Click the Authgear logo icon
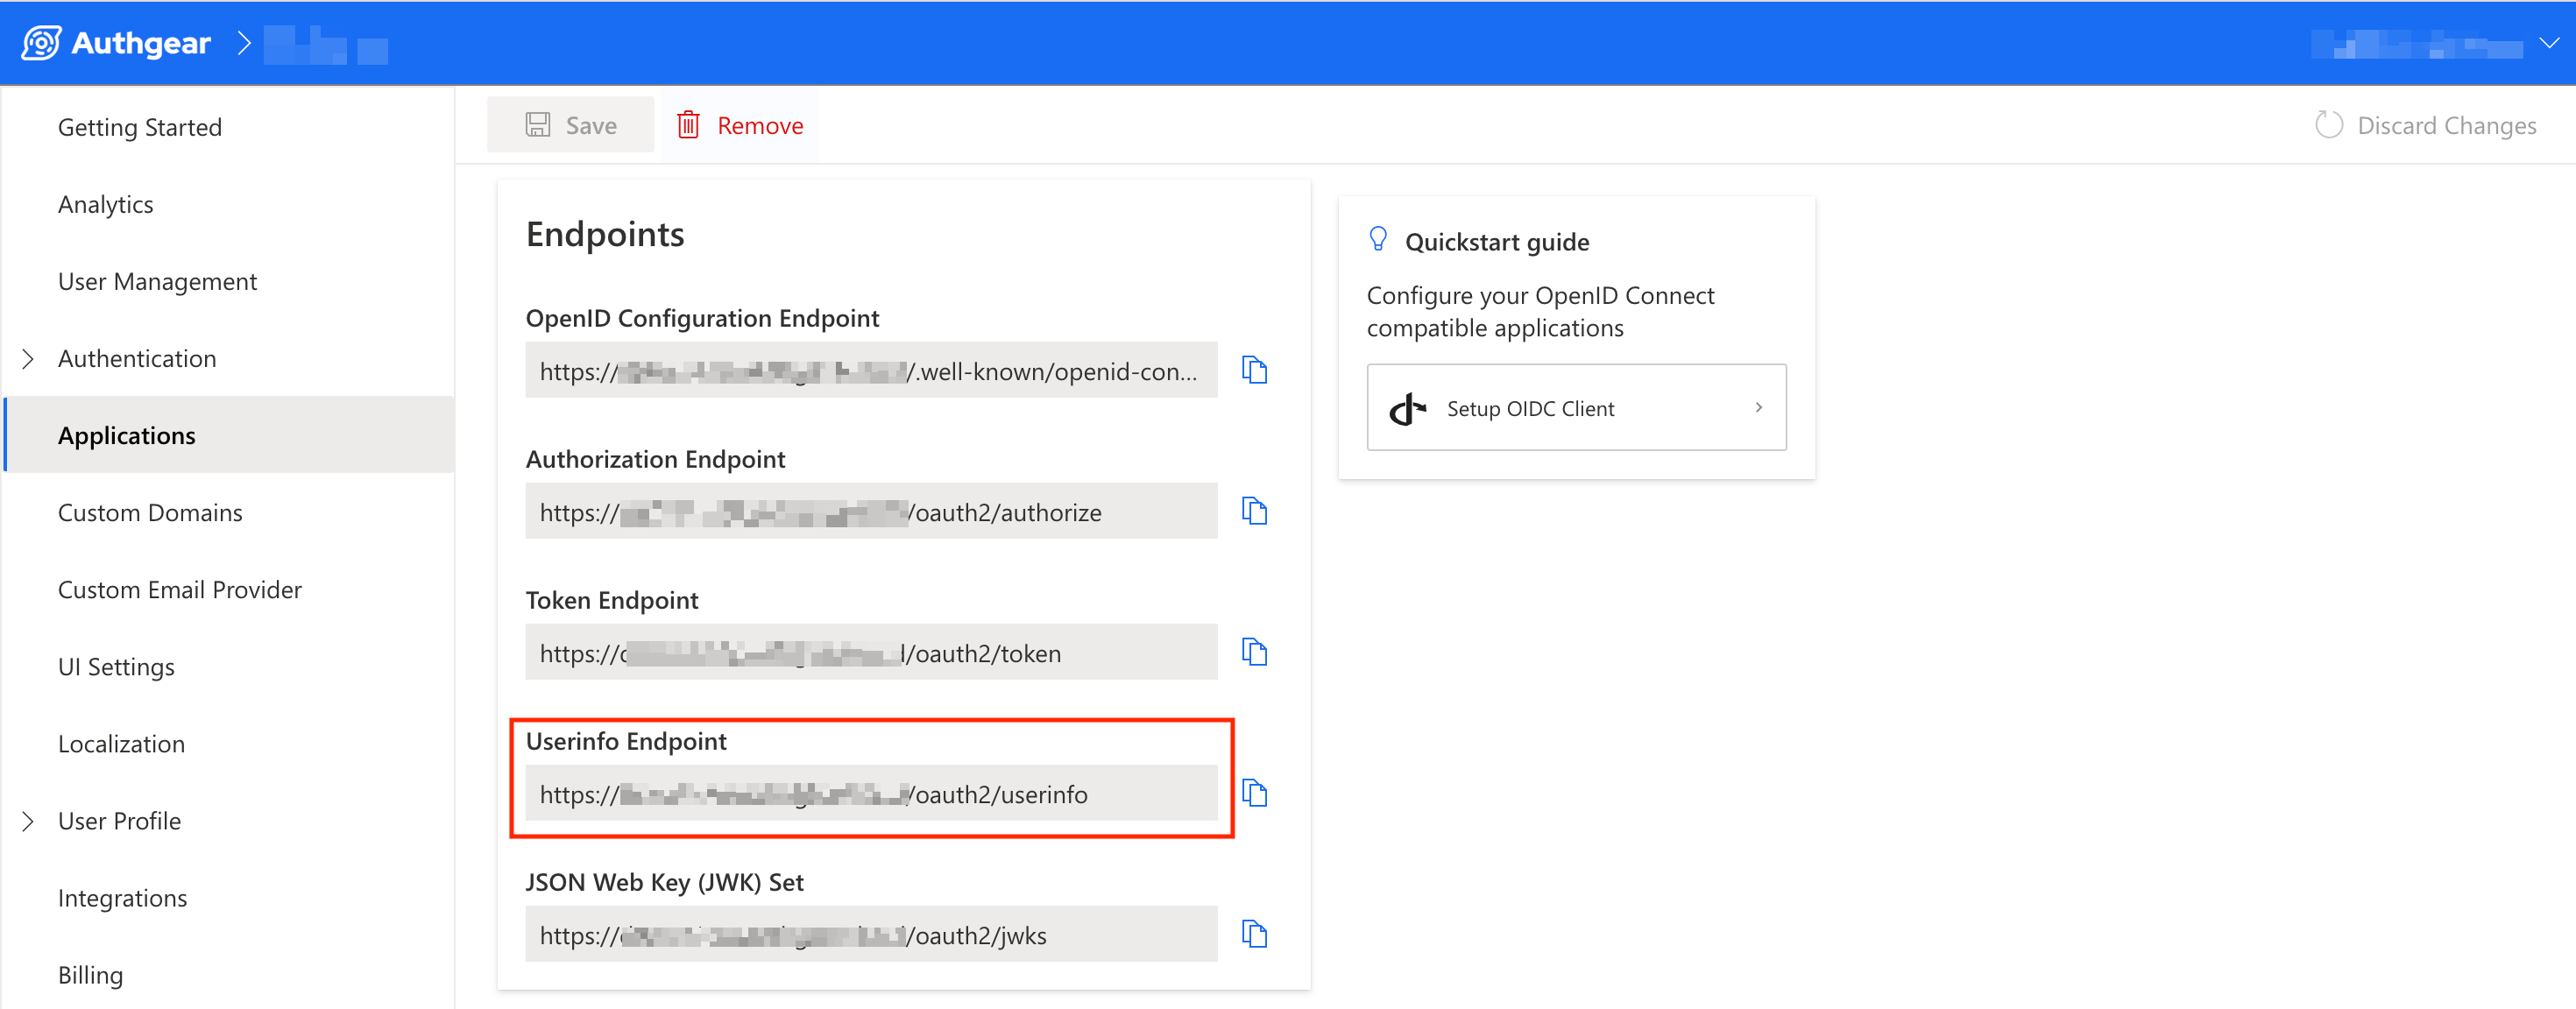2576x1009 pixels. [x=41, y=43]
